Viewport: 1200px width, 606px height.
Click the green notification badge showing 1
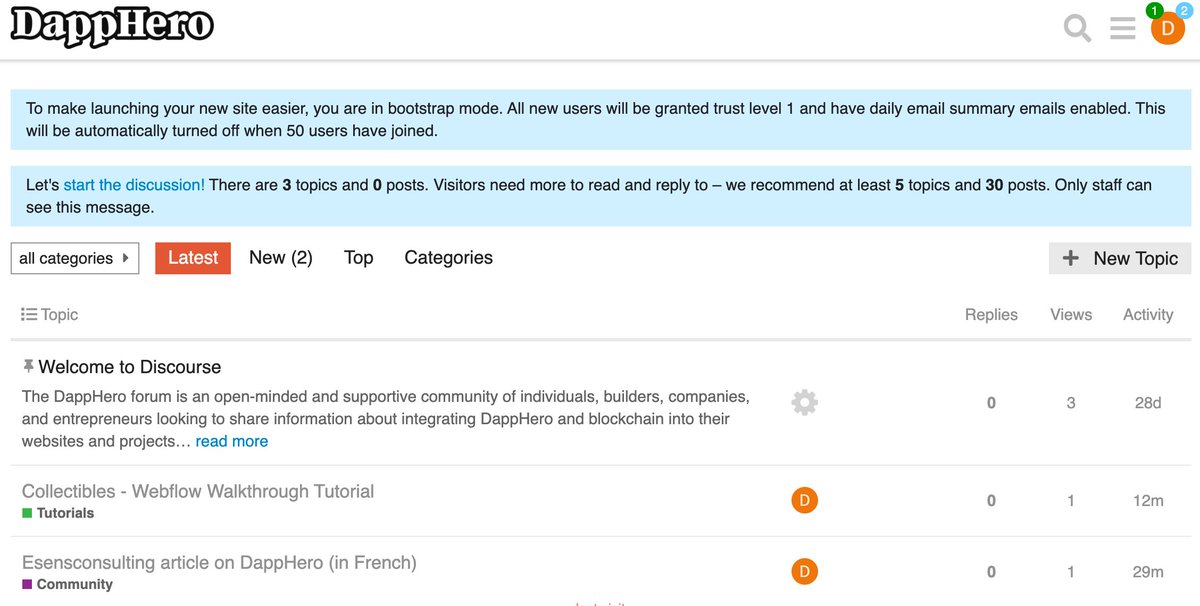(1155, 11)
